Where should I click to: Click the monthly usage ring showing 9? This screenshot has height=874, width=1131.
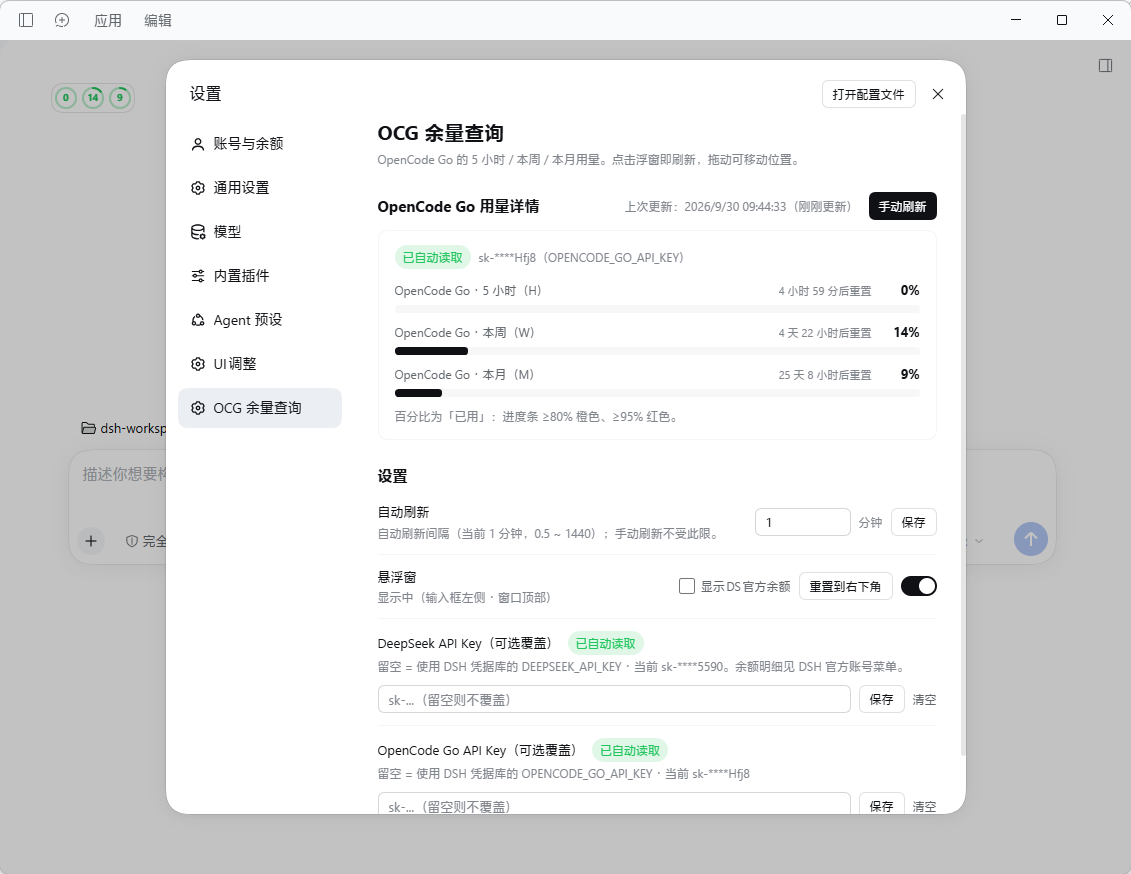click(x=120, y=97)
